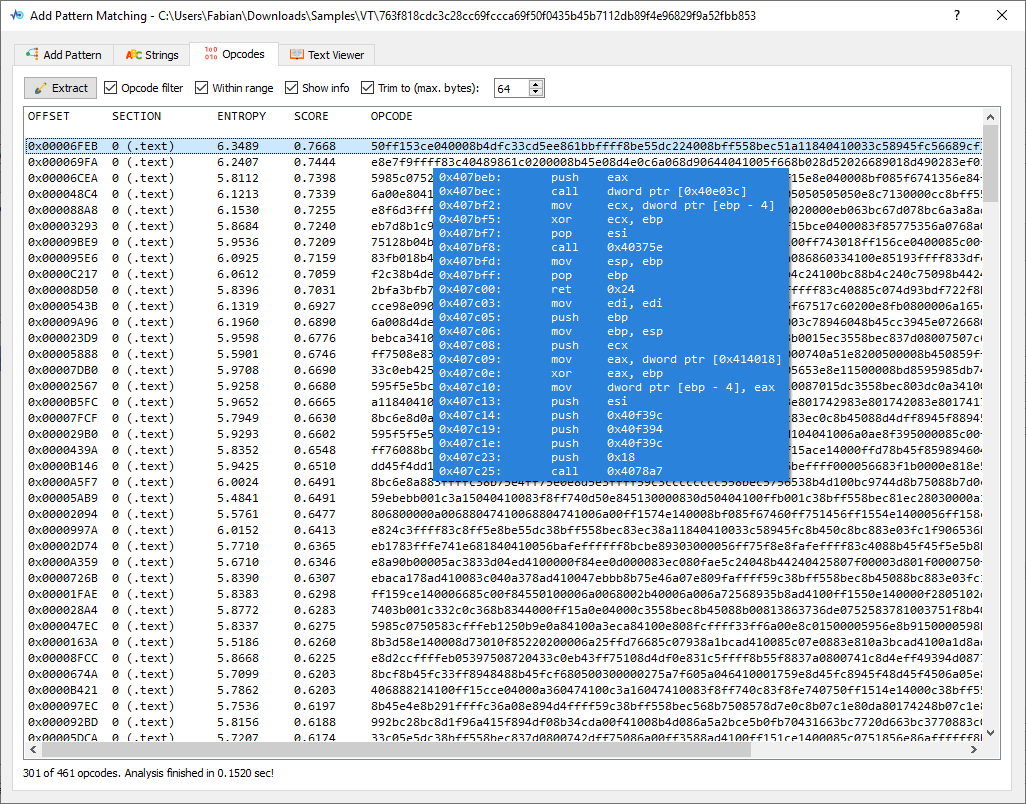Open the Text Viewer tab

pos(335,55)
